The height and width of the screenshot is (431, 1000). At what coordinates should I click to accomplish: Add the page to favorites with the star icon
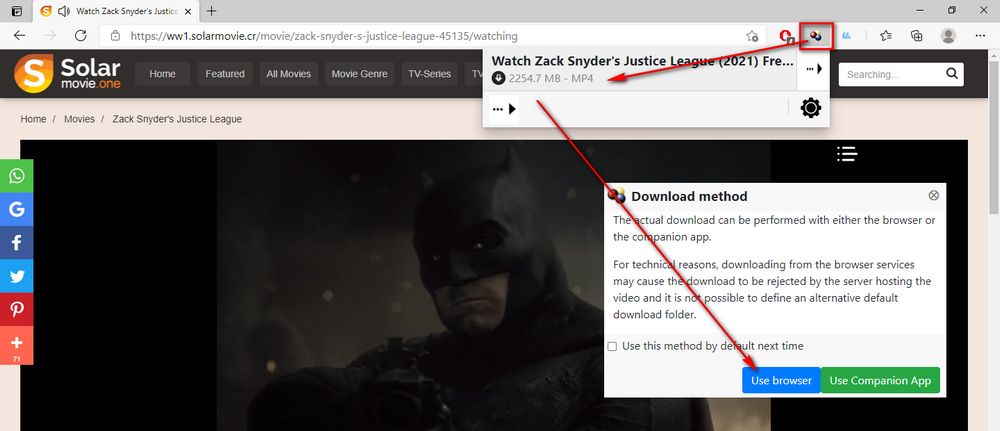click(753, 36)
